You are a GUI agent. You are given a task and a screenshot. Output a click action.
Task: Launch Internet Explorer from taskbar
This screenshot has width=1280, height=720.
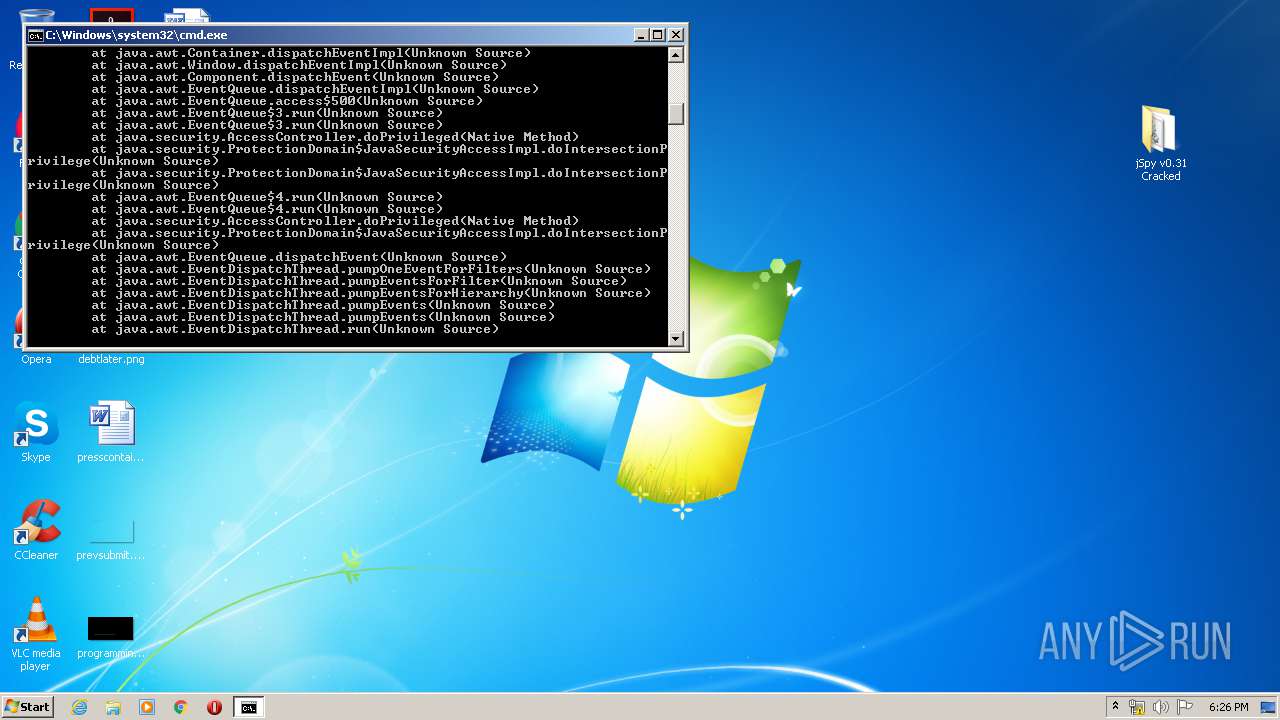tap(79, 707)
